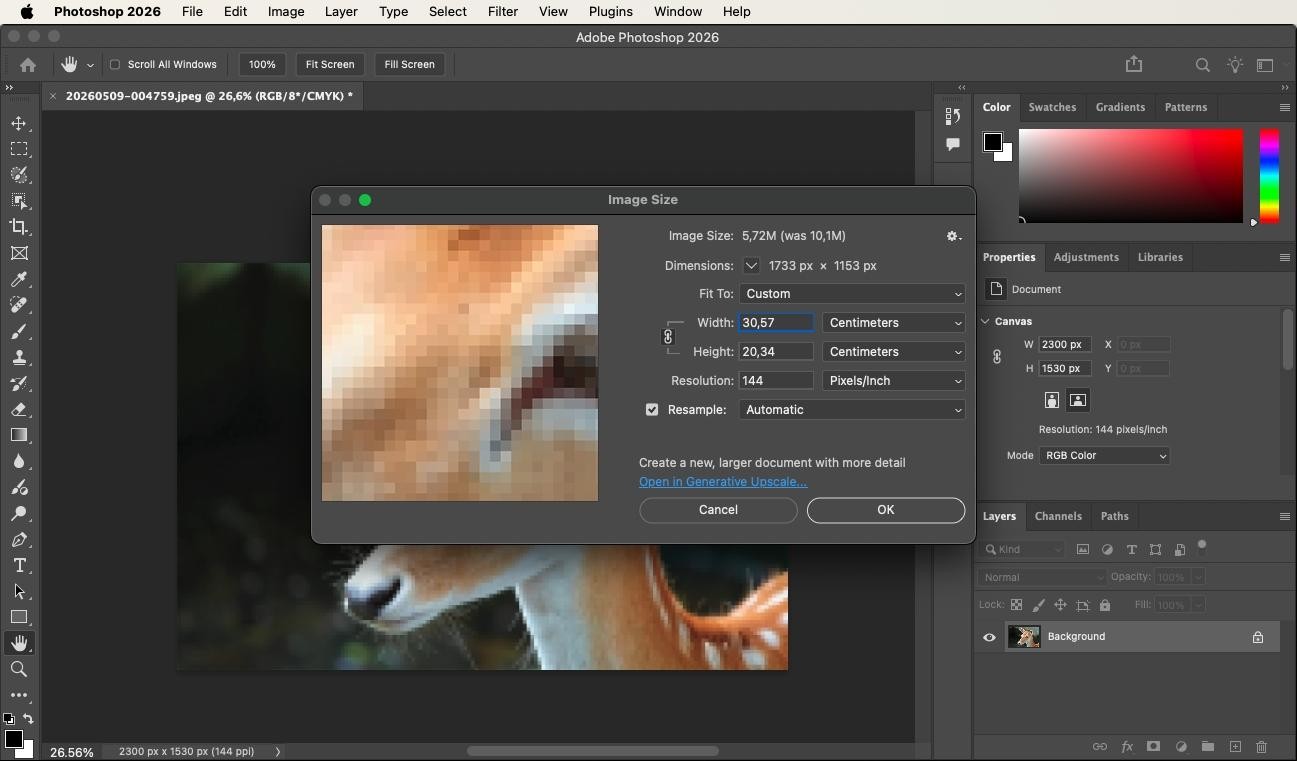Open the Fit To Custom dropdown

(852, 294)
